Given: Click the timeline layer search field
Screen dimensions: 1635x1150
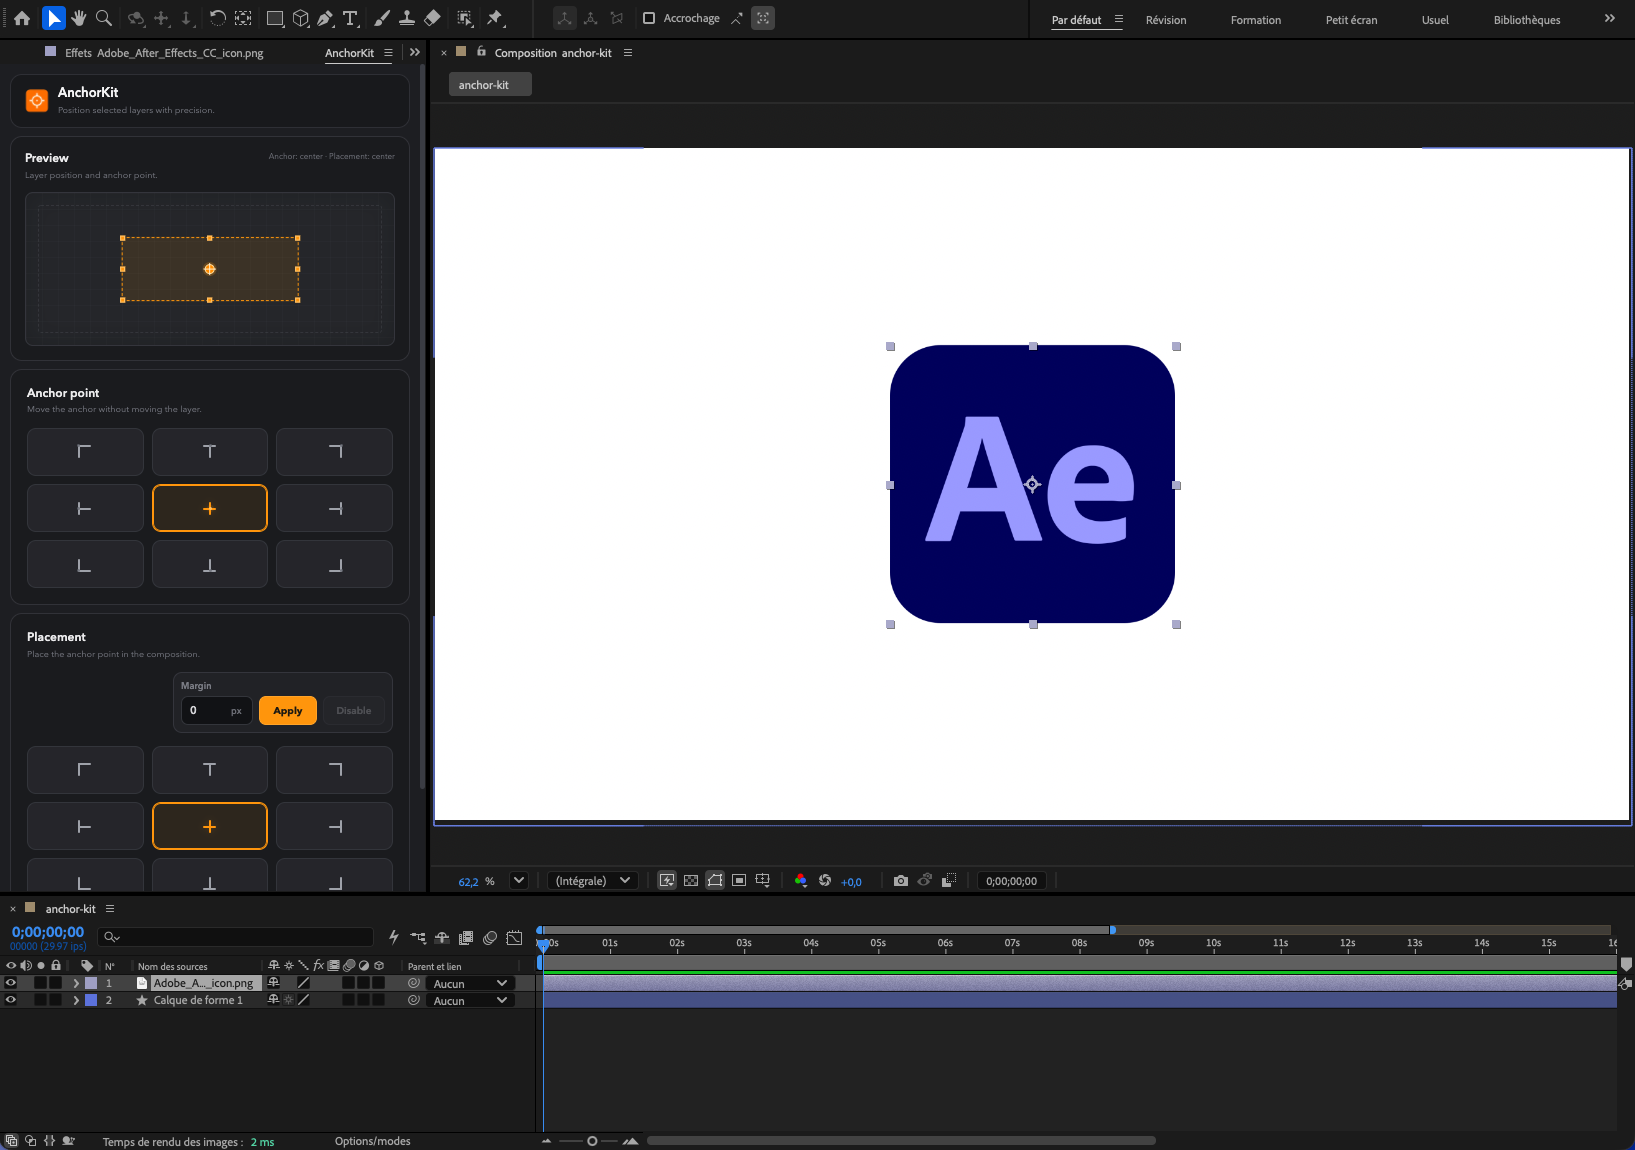Looking at the screenshot, I should (x=236, y=937).
